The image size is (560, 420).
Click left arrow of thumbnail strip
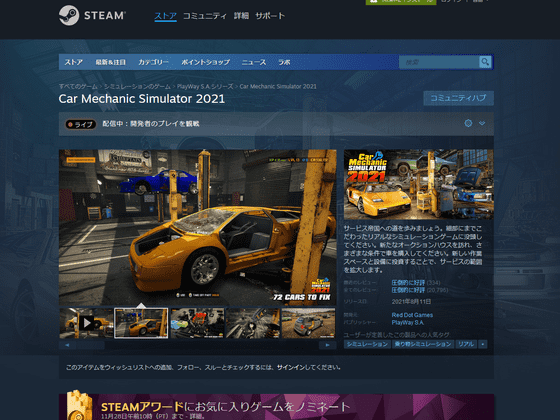67,345
